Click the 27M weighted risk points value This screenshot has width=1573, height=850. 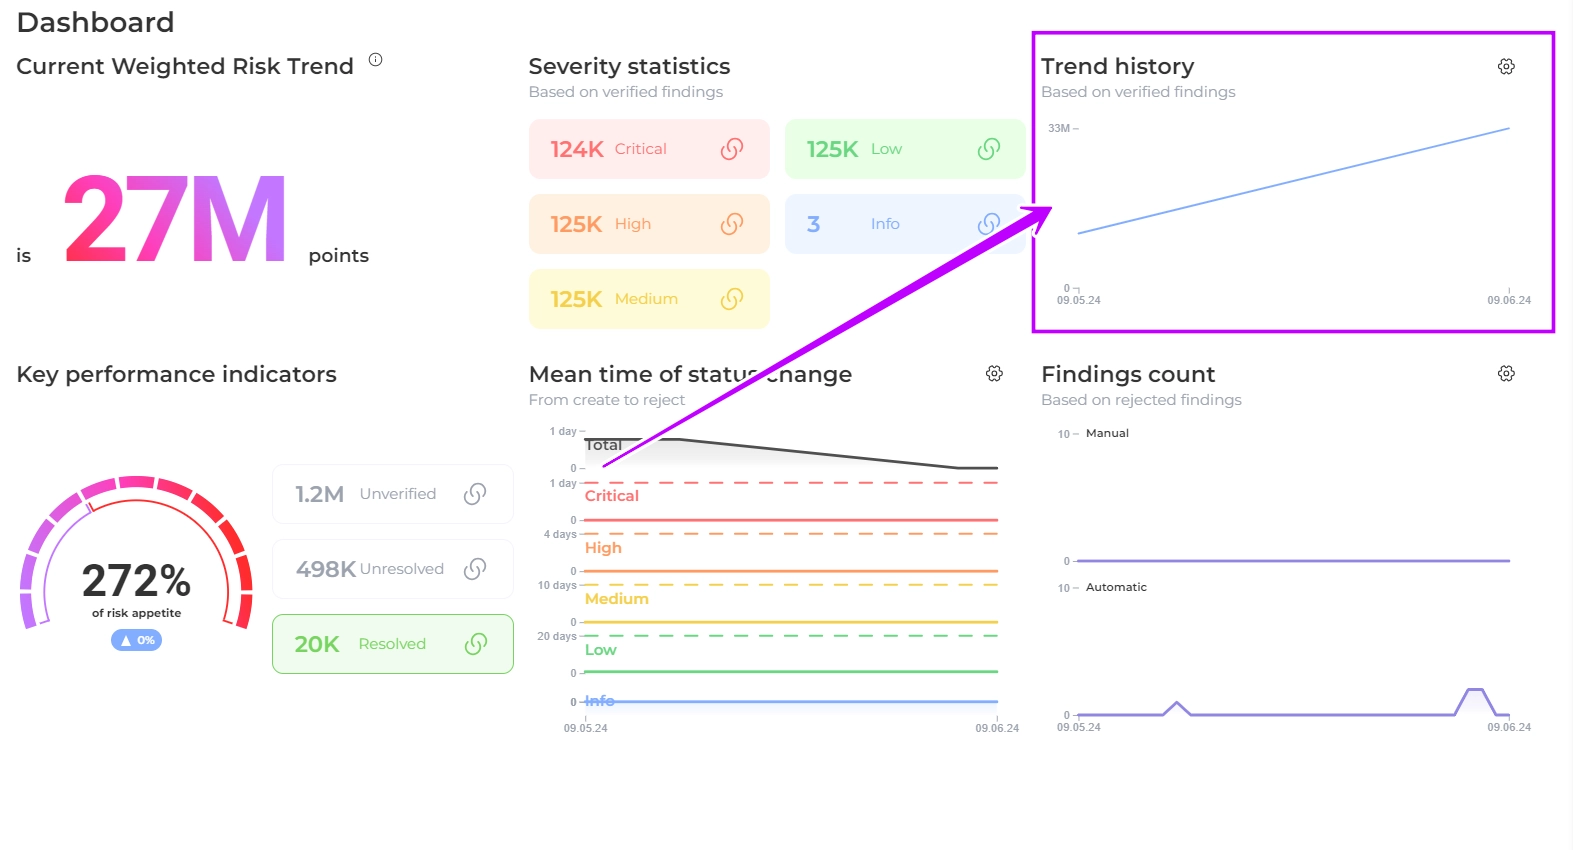point(176,220)
